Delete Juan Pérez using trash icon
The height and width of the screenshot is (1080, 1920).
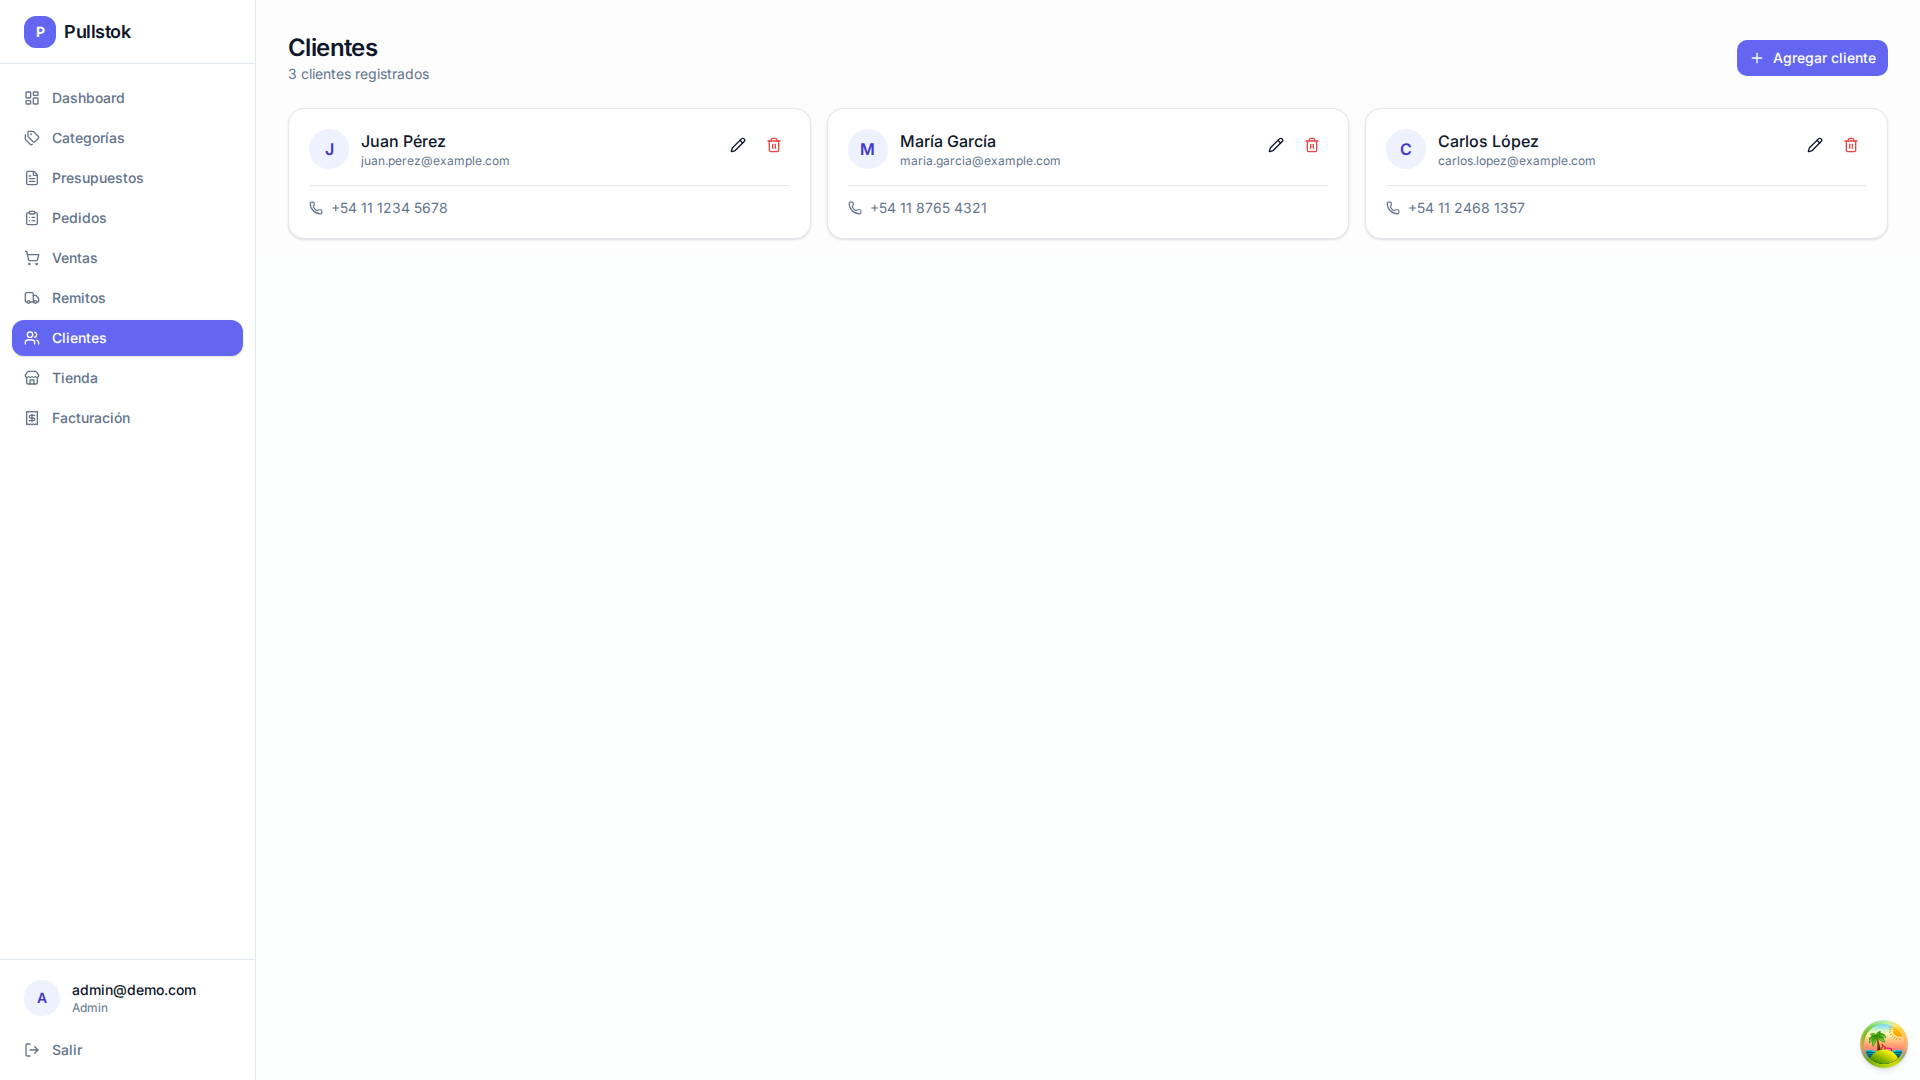[x=774, y=145]
